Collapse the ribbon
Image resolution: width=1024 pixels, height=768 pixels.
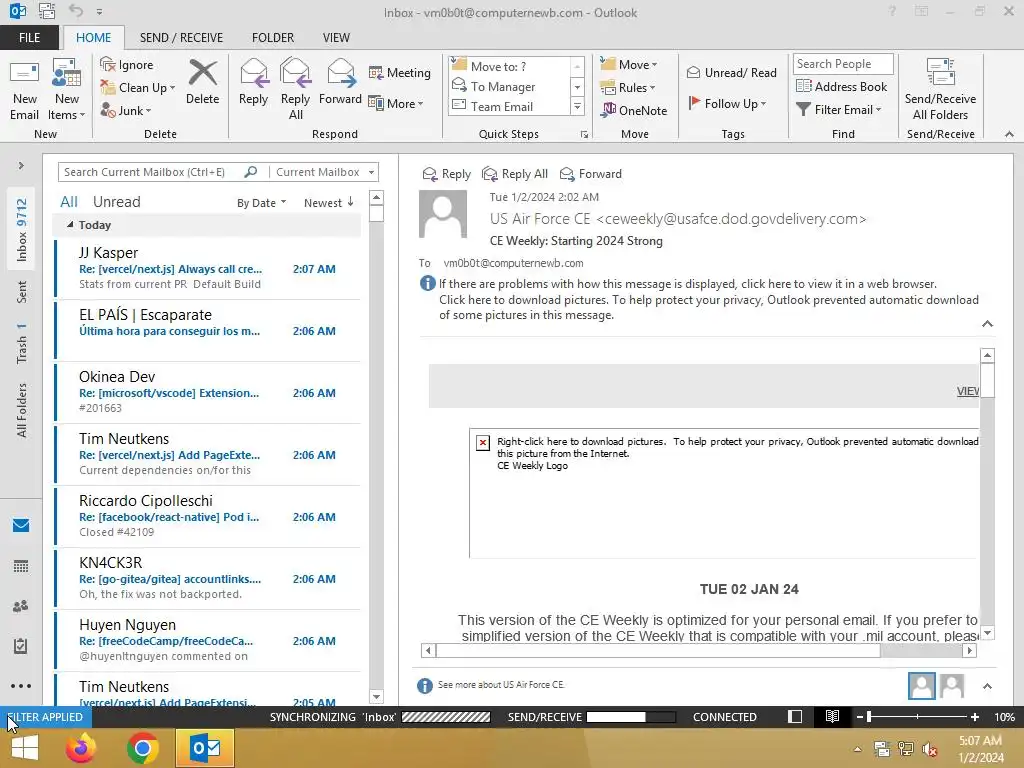pyautogui.click(x=1009, y=134)
